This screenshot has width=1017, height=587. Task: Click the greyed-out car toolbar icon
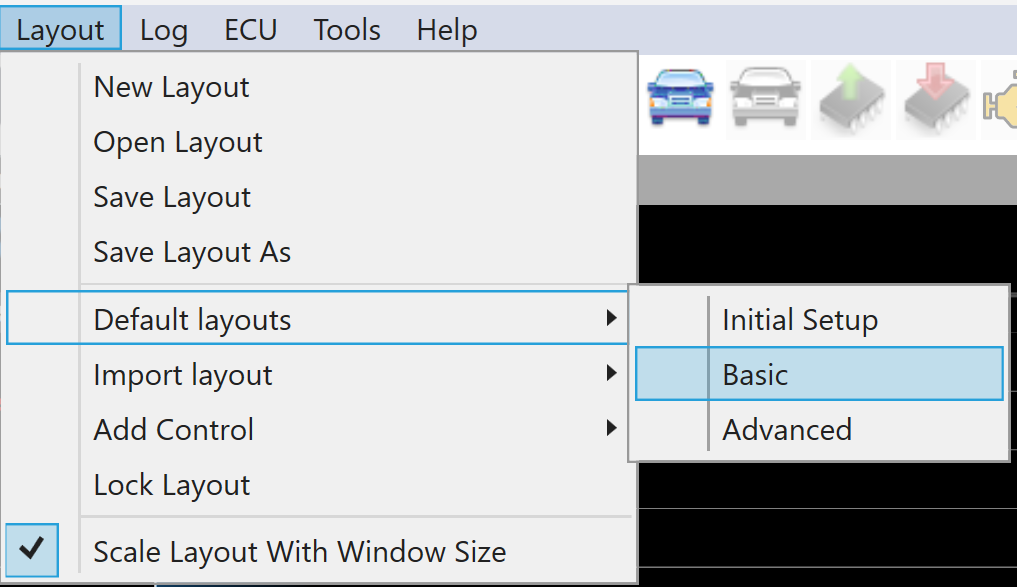[767, 97]
